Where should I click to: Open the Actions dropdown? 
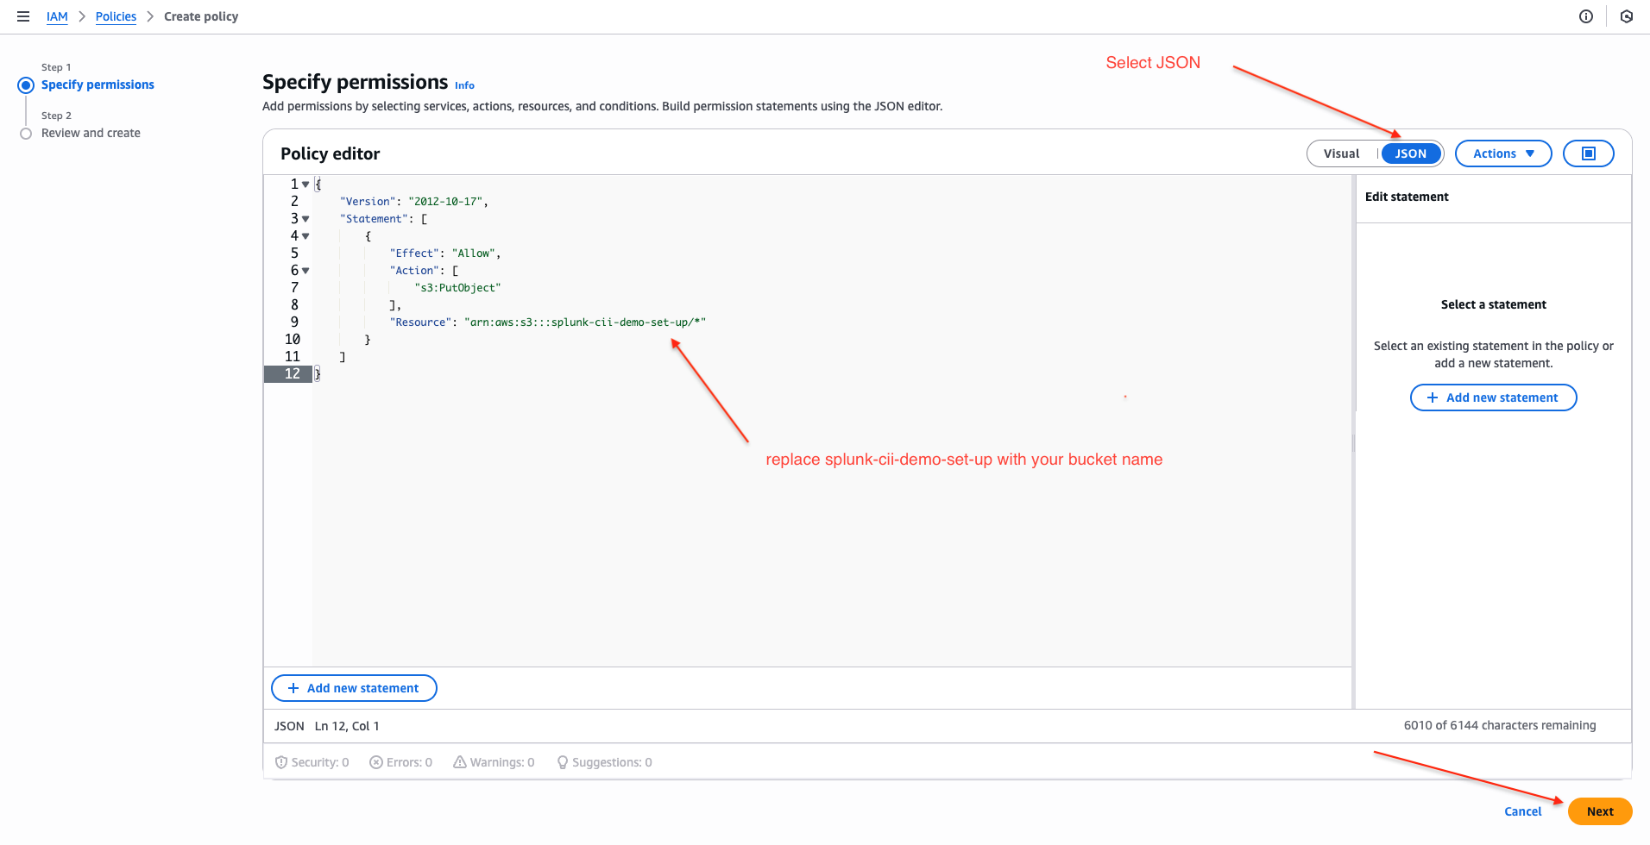[x=1503, y=154]
